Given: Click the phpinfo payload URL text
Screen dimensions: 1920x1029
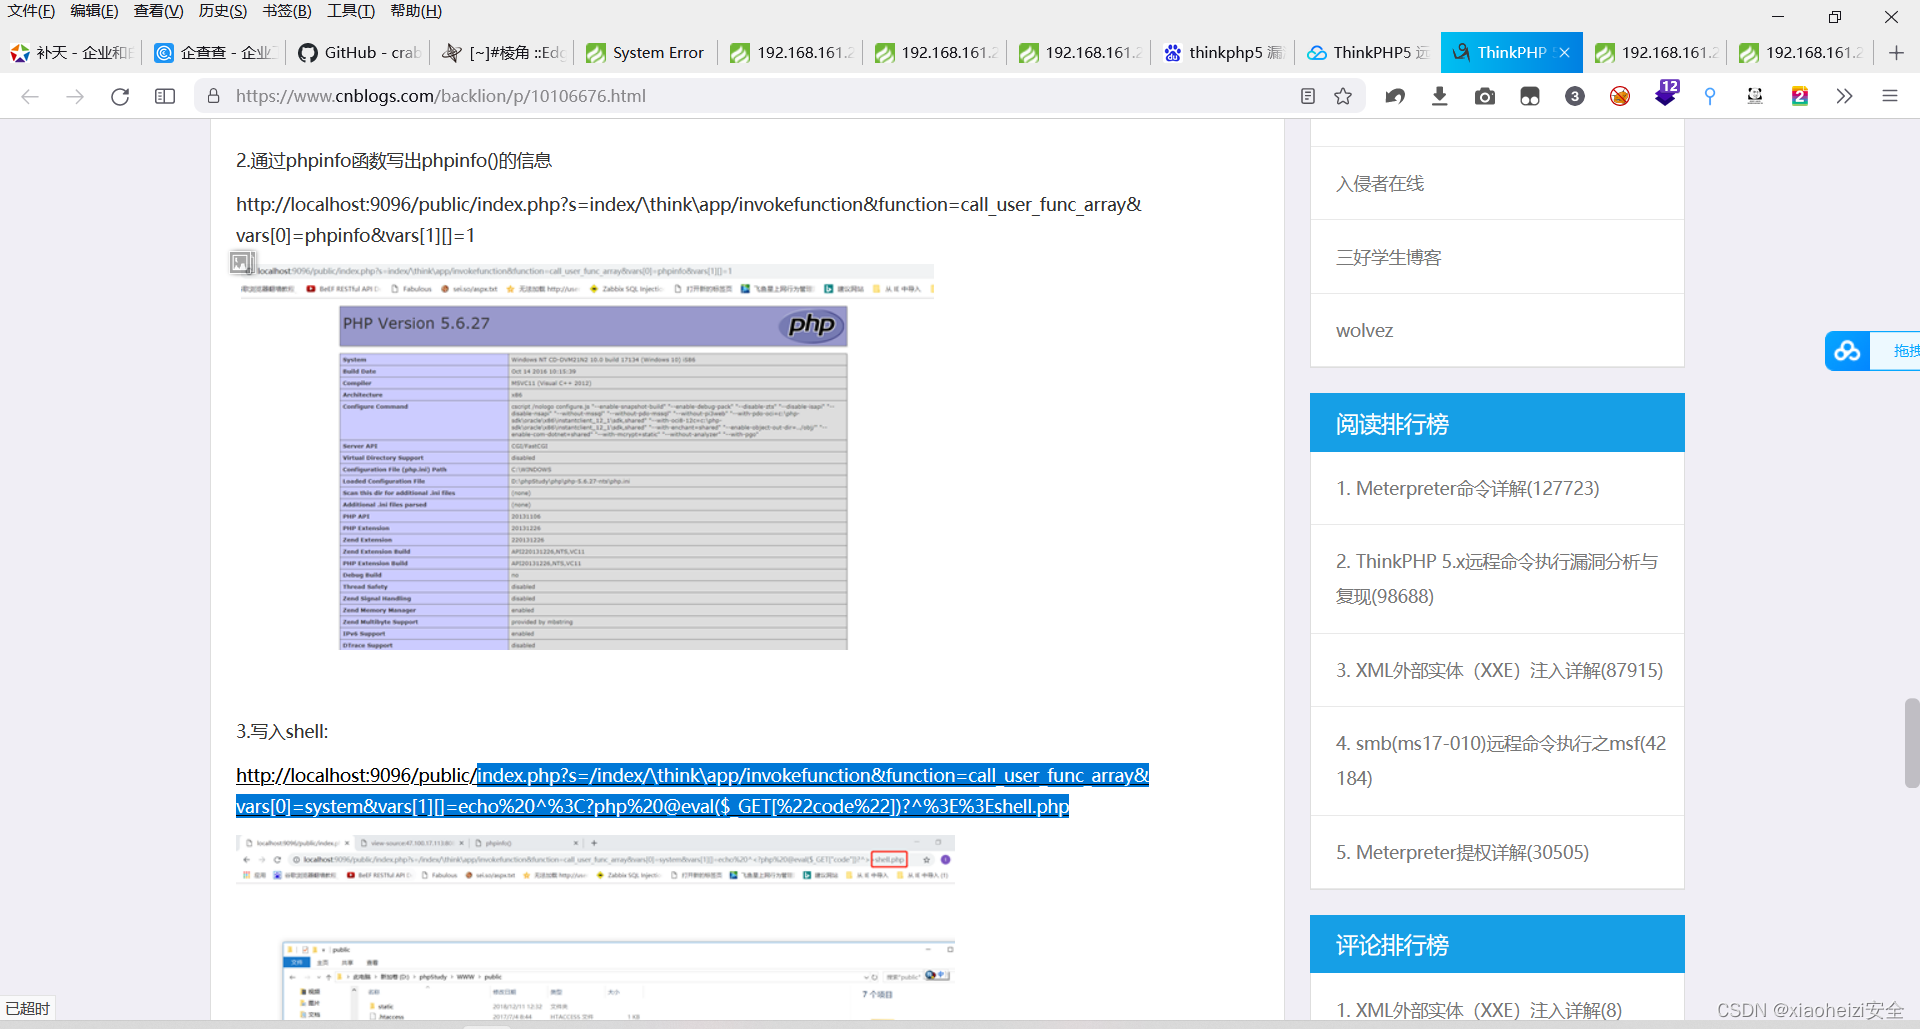Looking at the screenshot, I should tap(689, 220).
